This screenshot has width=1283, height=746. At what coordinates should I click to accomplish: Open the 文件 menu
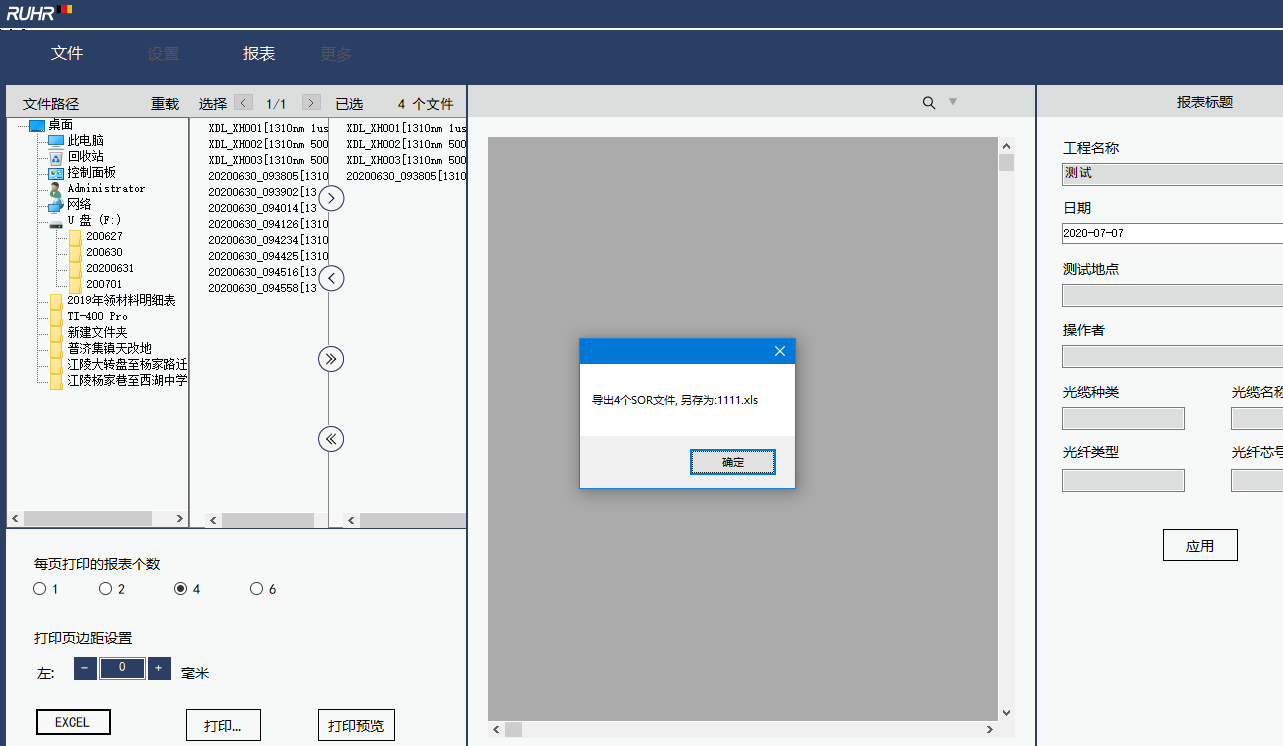coord(67,54)
